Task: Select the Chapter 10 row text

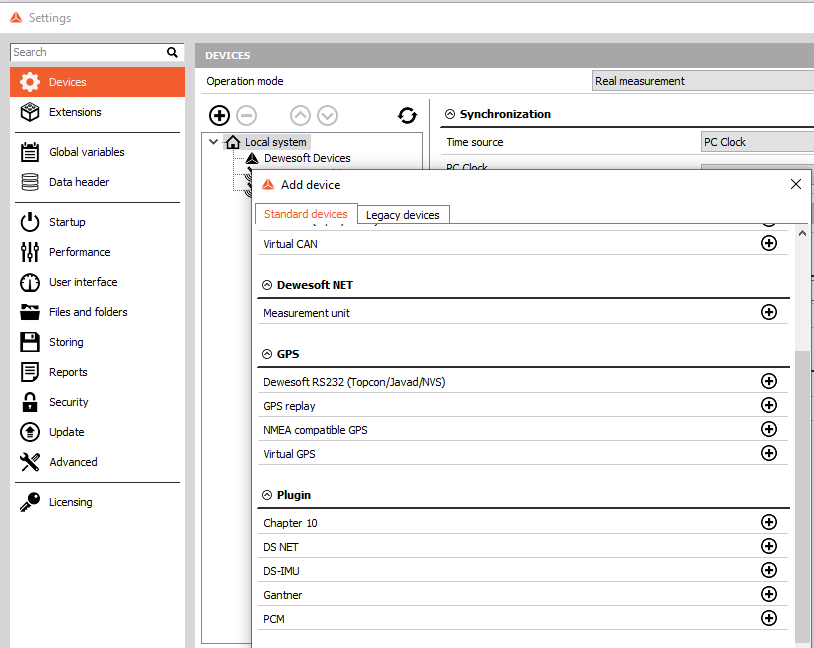Action: pos(290,523)
